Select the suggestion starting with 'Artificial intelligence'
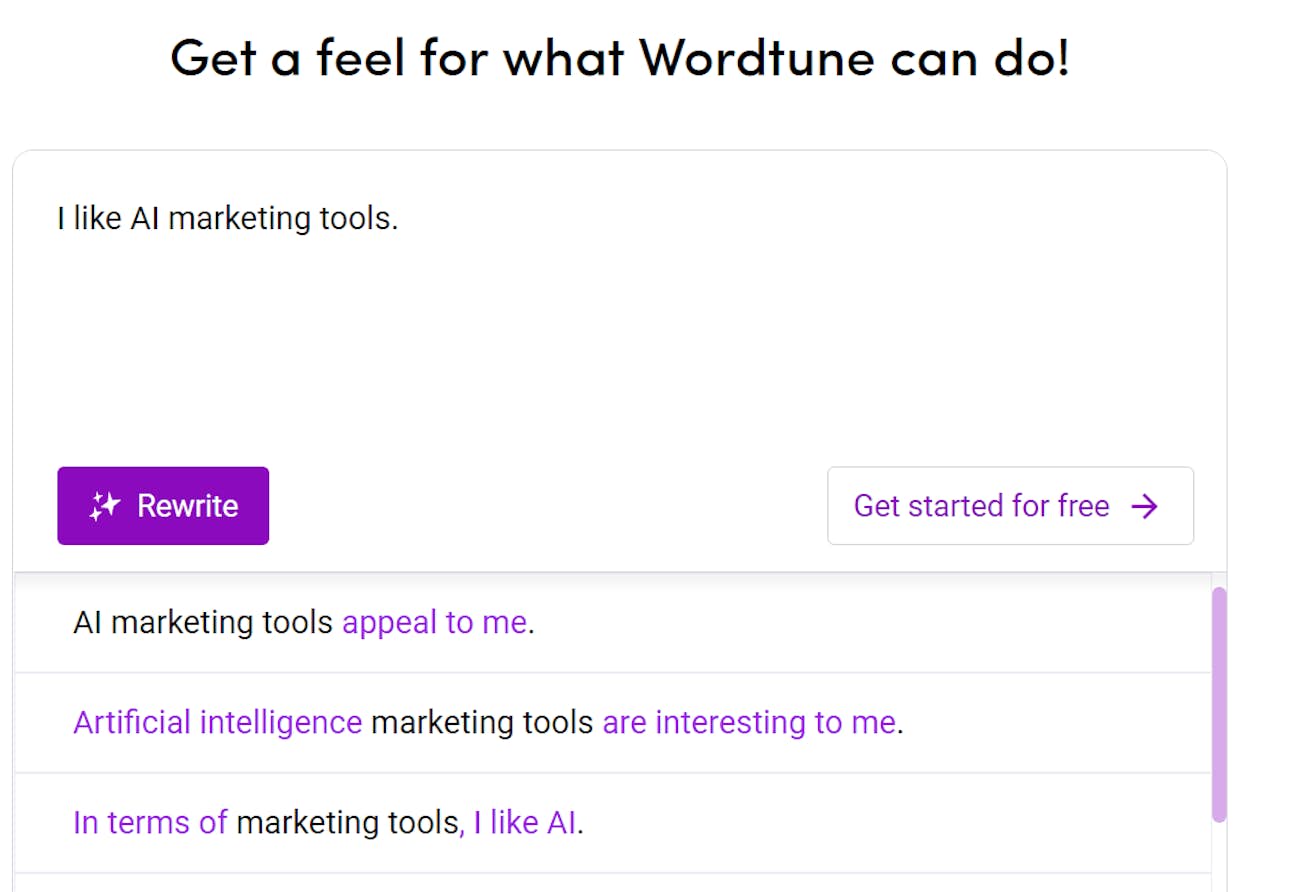Screen dimensions: 1304x892 (487, 722)
